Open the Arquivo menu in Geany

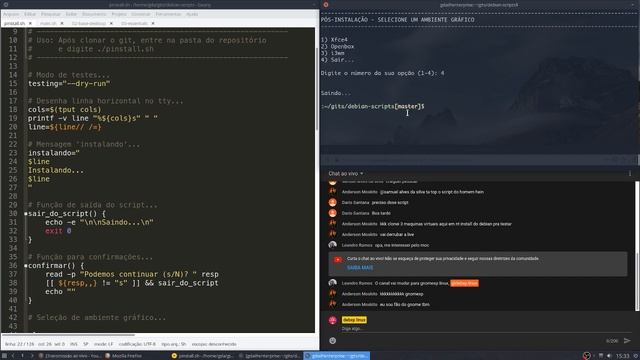(11, 14)
